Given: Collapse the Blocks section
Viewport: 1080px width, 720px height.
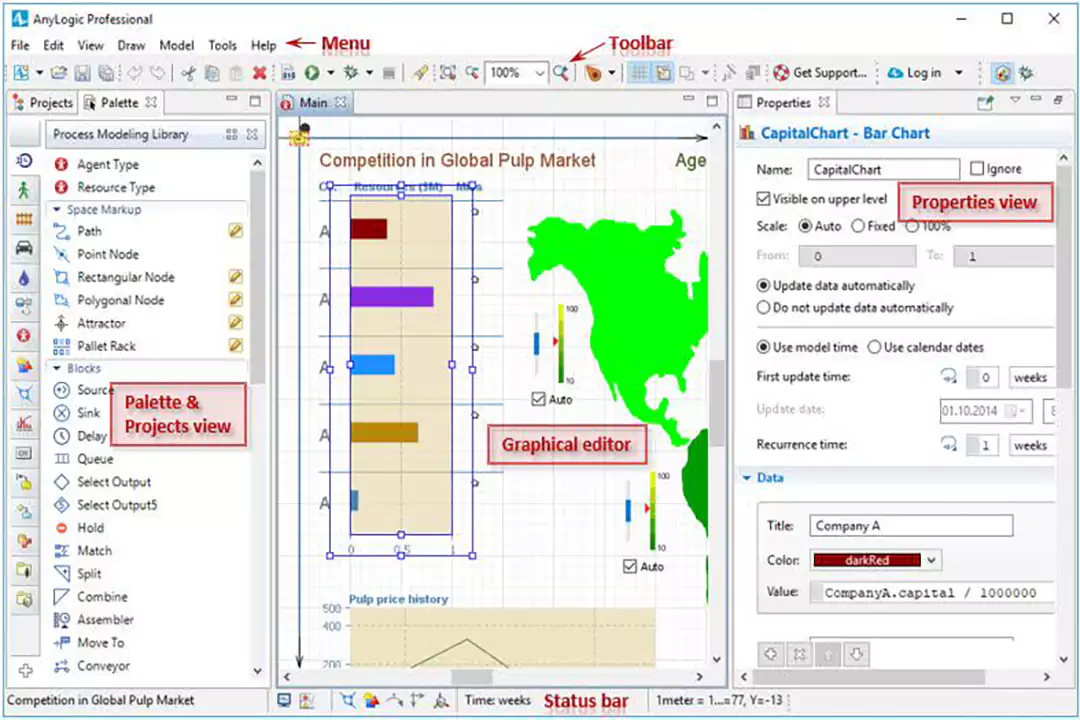Looking at the screenshot, I should coord(56,369).
